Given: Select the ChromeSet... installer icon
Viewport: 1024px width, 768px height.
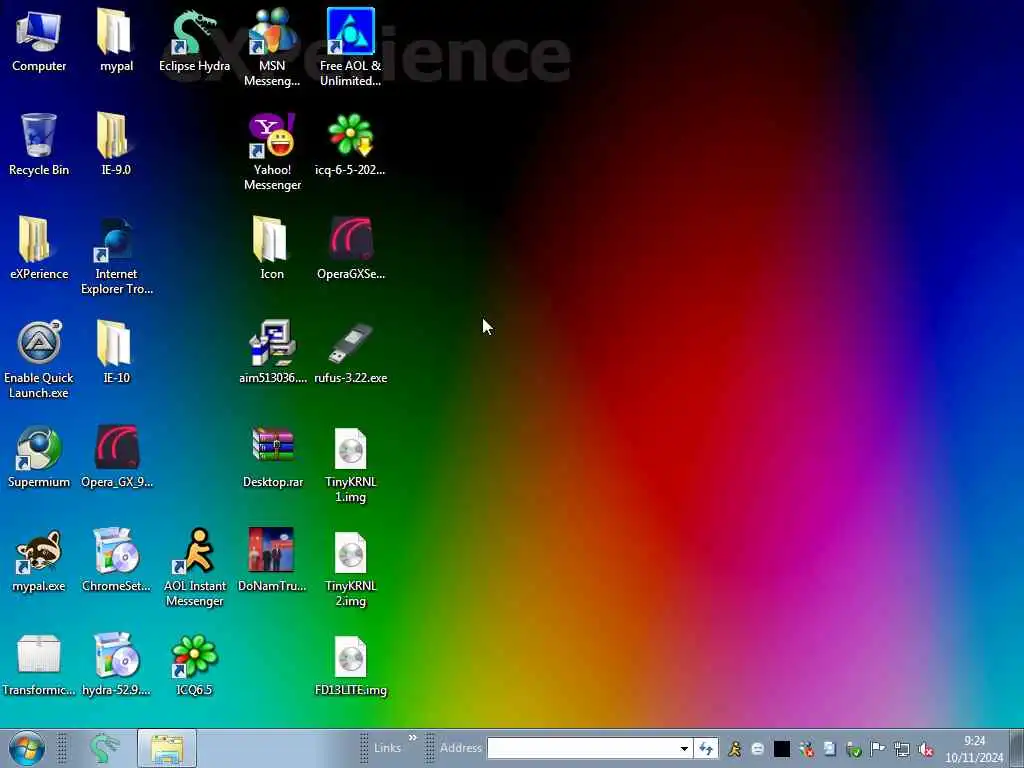Looking at the screenshot, I should (x=116, y=560).
